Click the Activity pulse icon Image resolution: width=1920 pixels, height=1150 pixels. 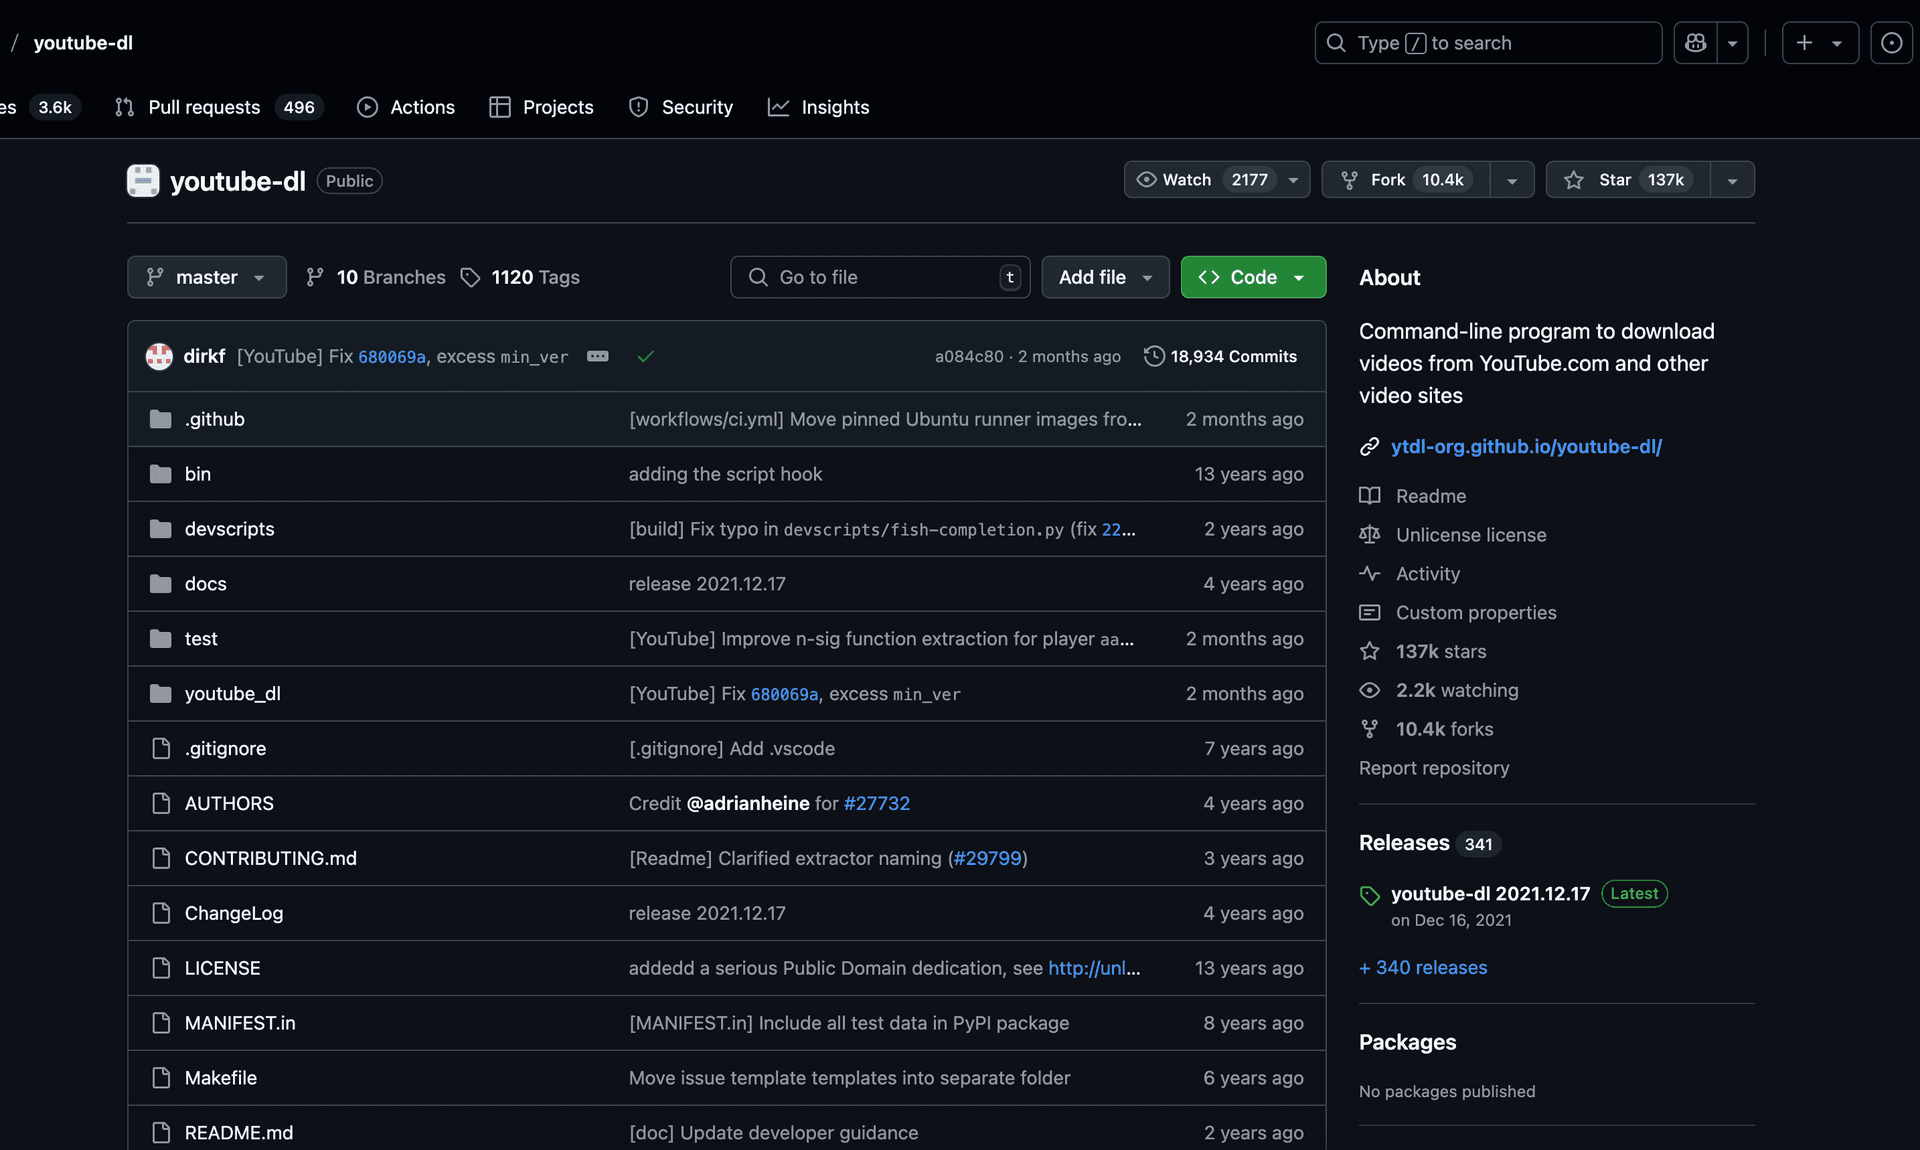pos(1370,573)
